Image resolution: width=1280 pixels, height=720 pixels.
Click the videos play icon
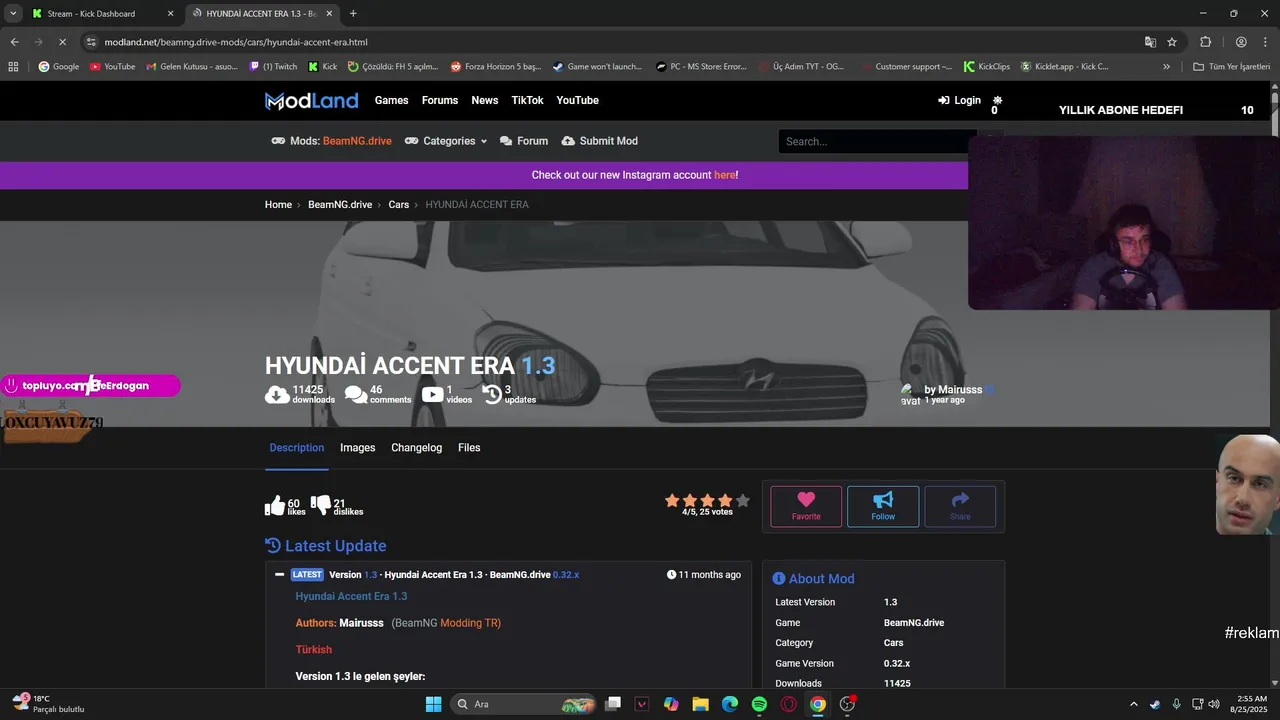click(432, 394)
